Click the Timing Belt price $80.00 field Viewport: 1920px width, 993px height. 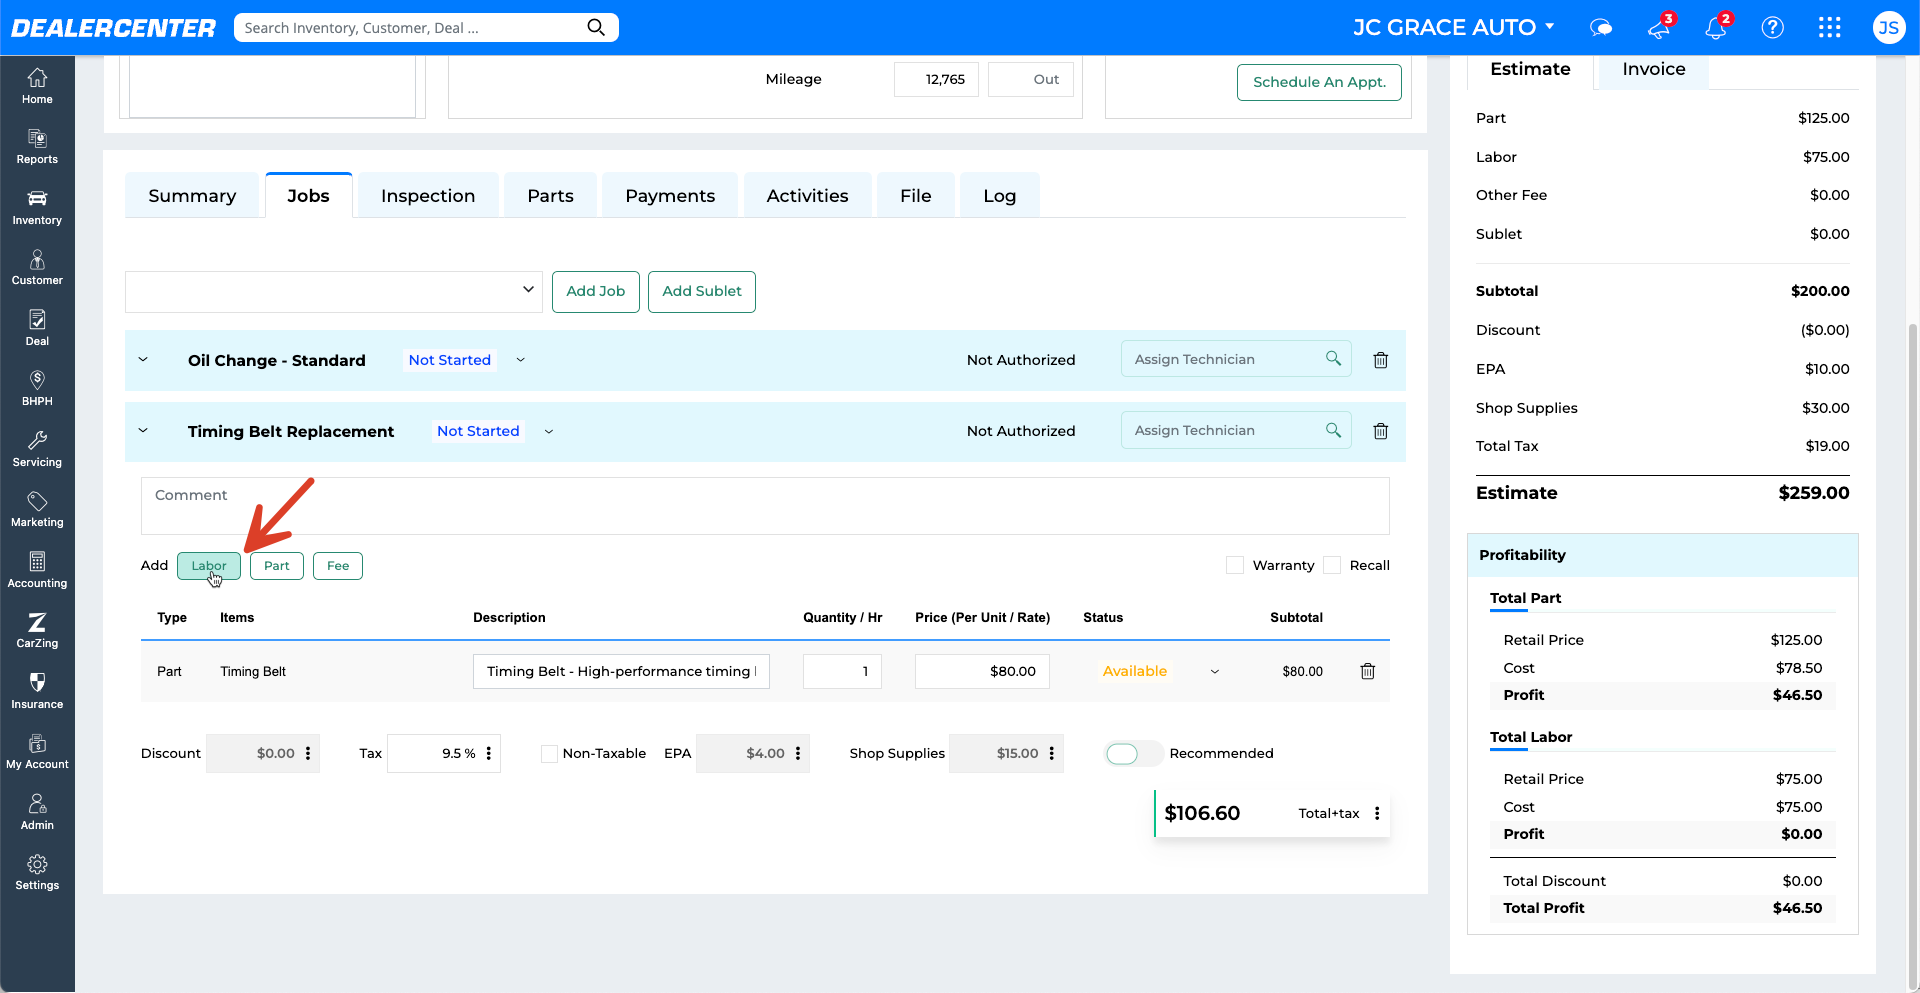[x=982, y=671]
